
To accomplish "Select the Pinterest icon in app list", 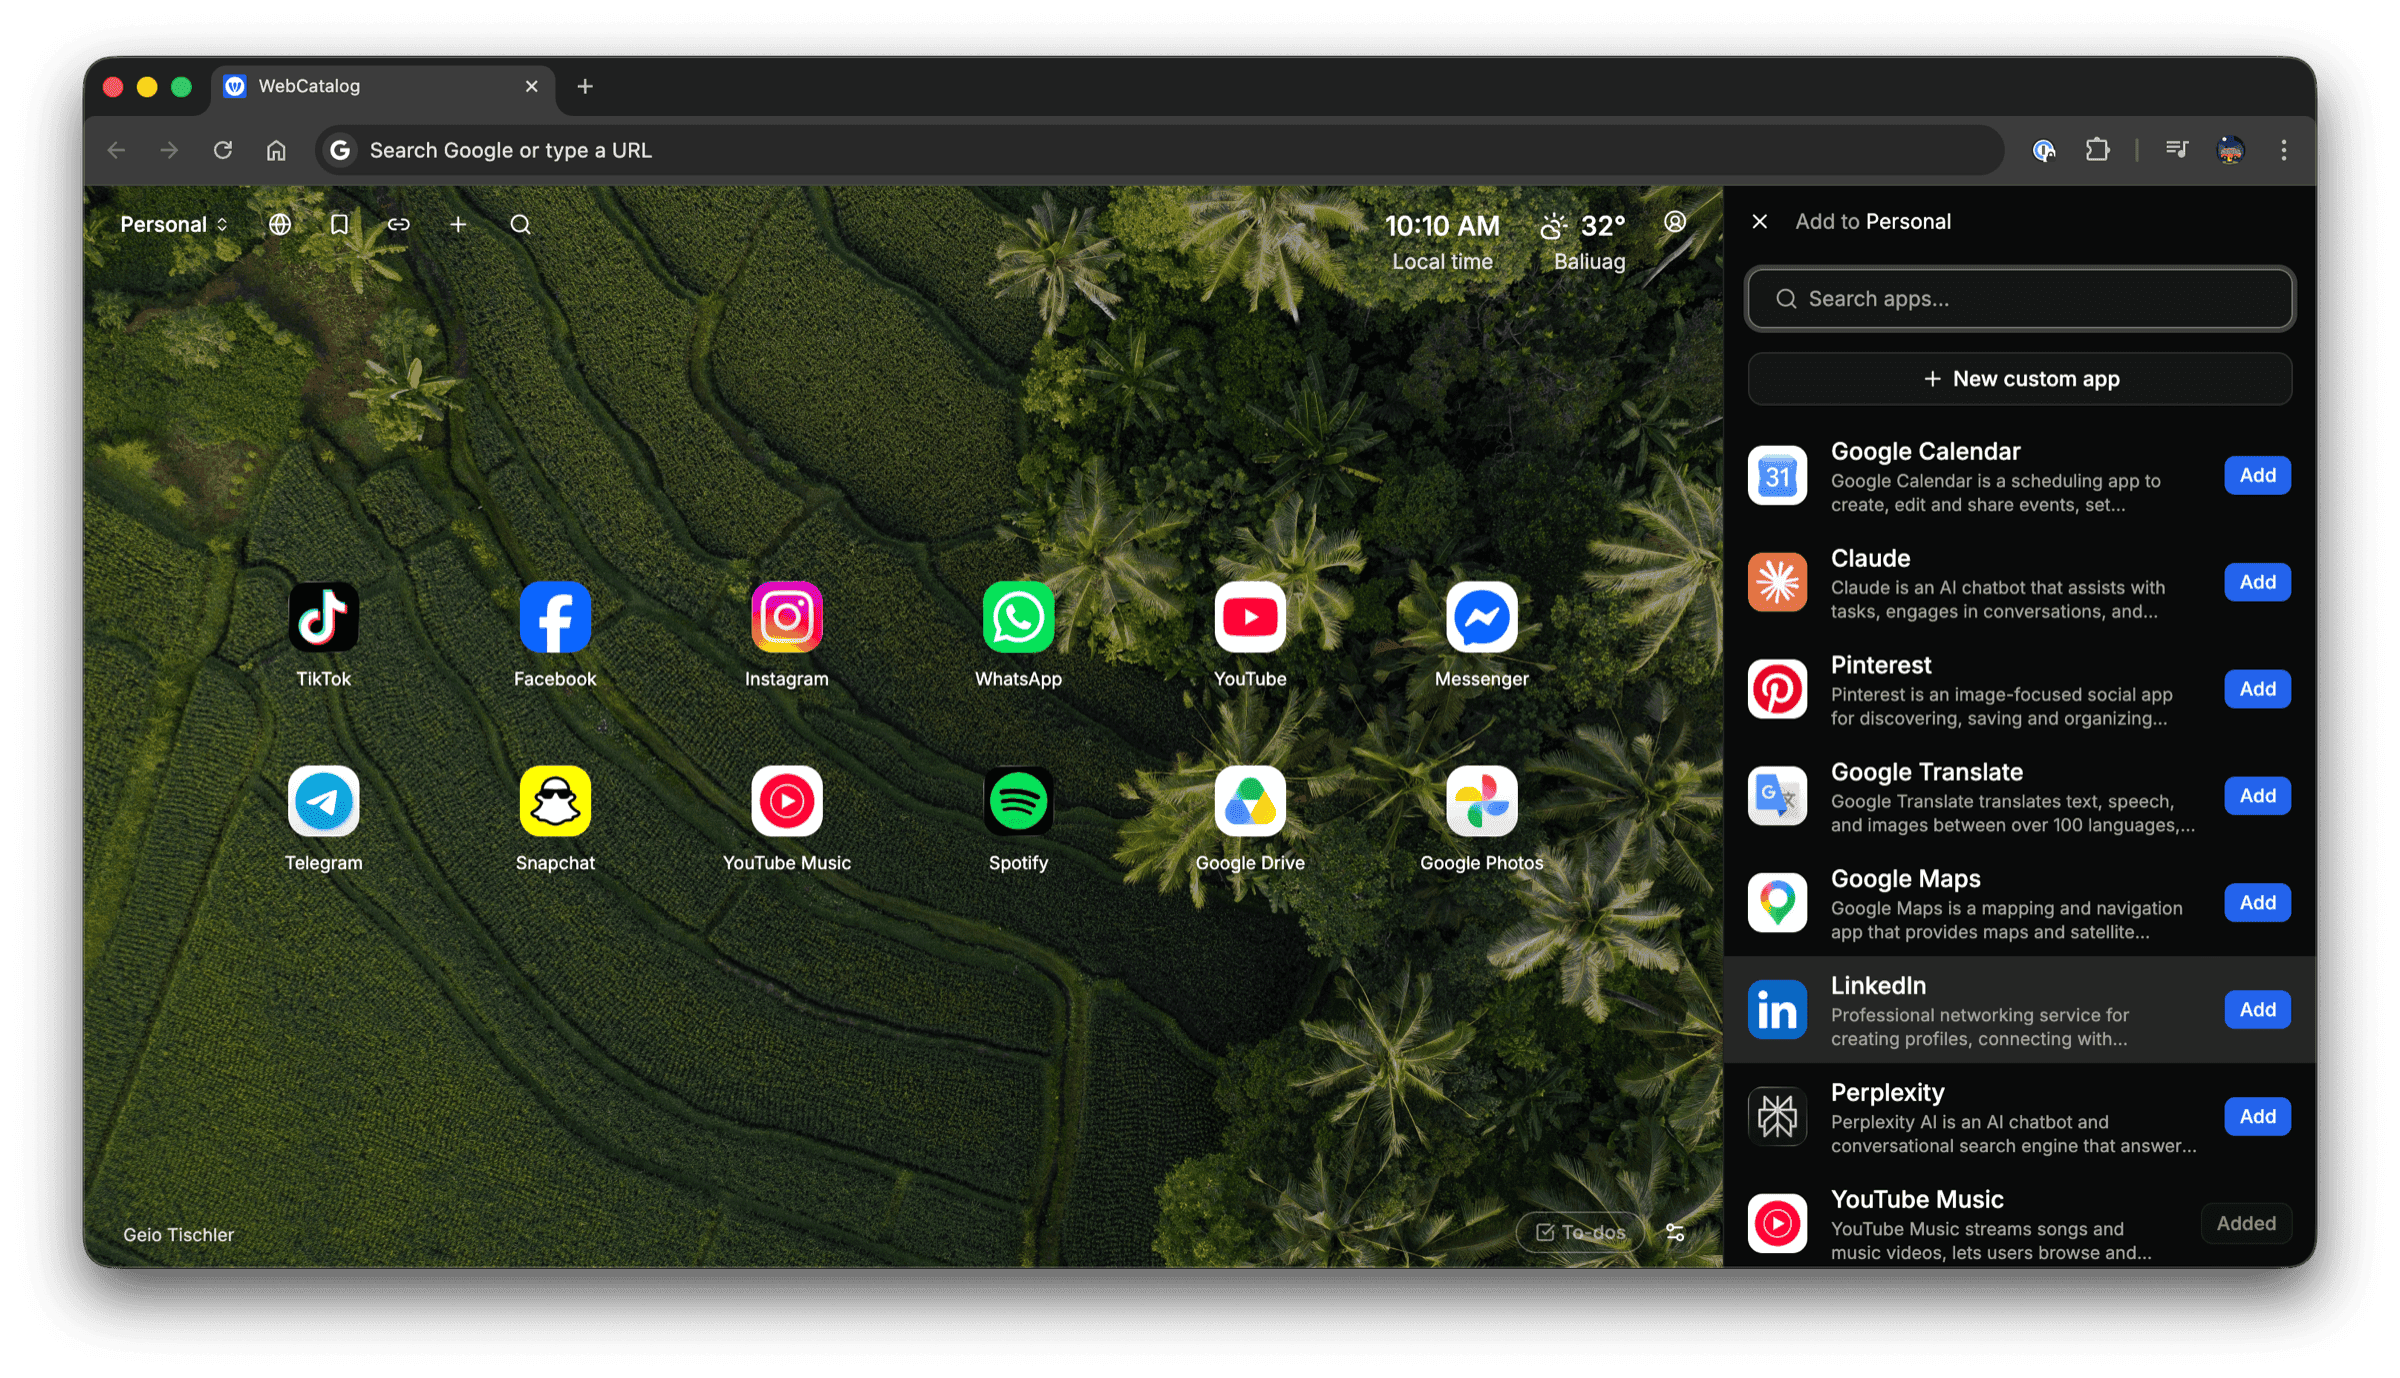I will click(1777, 690).
